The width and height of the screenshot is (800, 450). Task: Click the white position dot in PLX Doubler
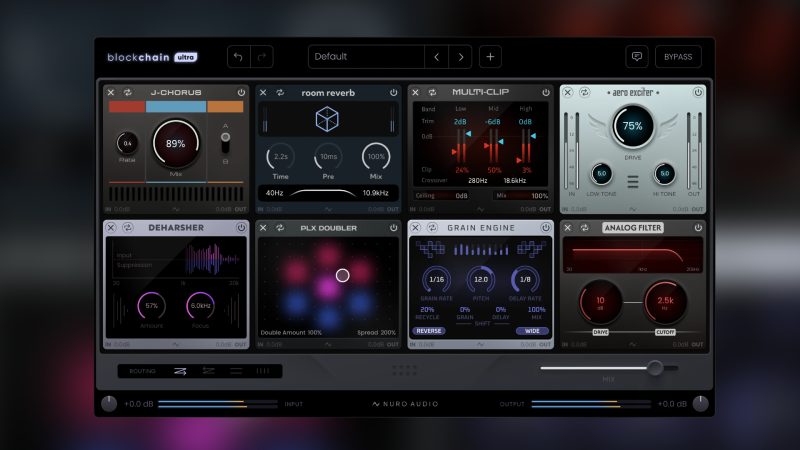tap(342, 276)
